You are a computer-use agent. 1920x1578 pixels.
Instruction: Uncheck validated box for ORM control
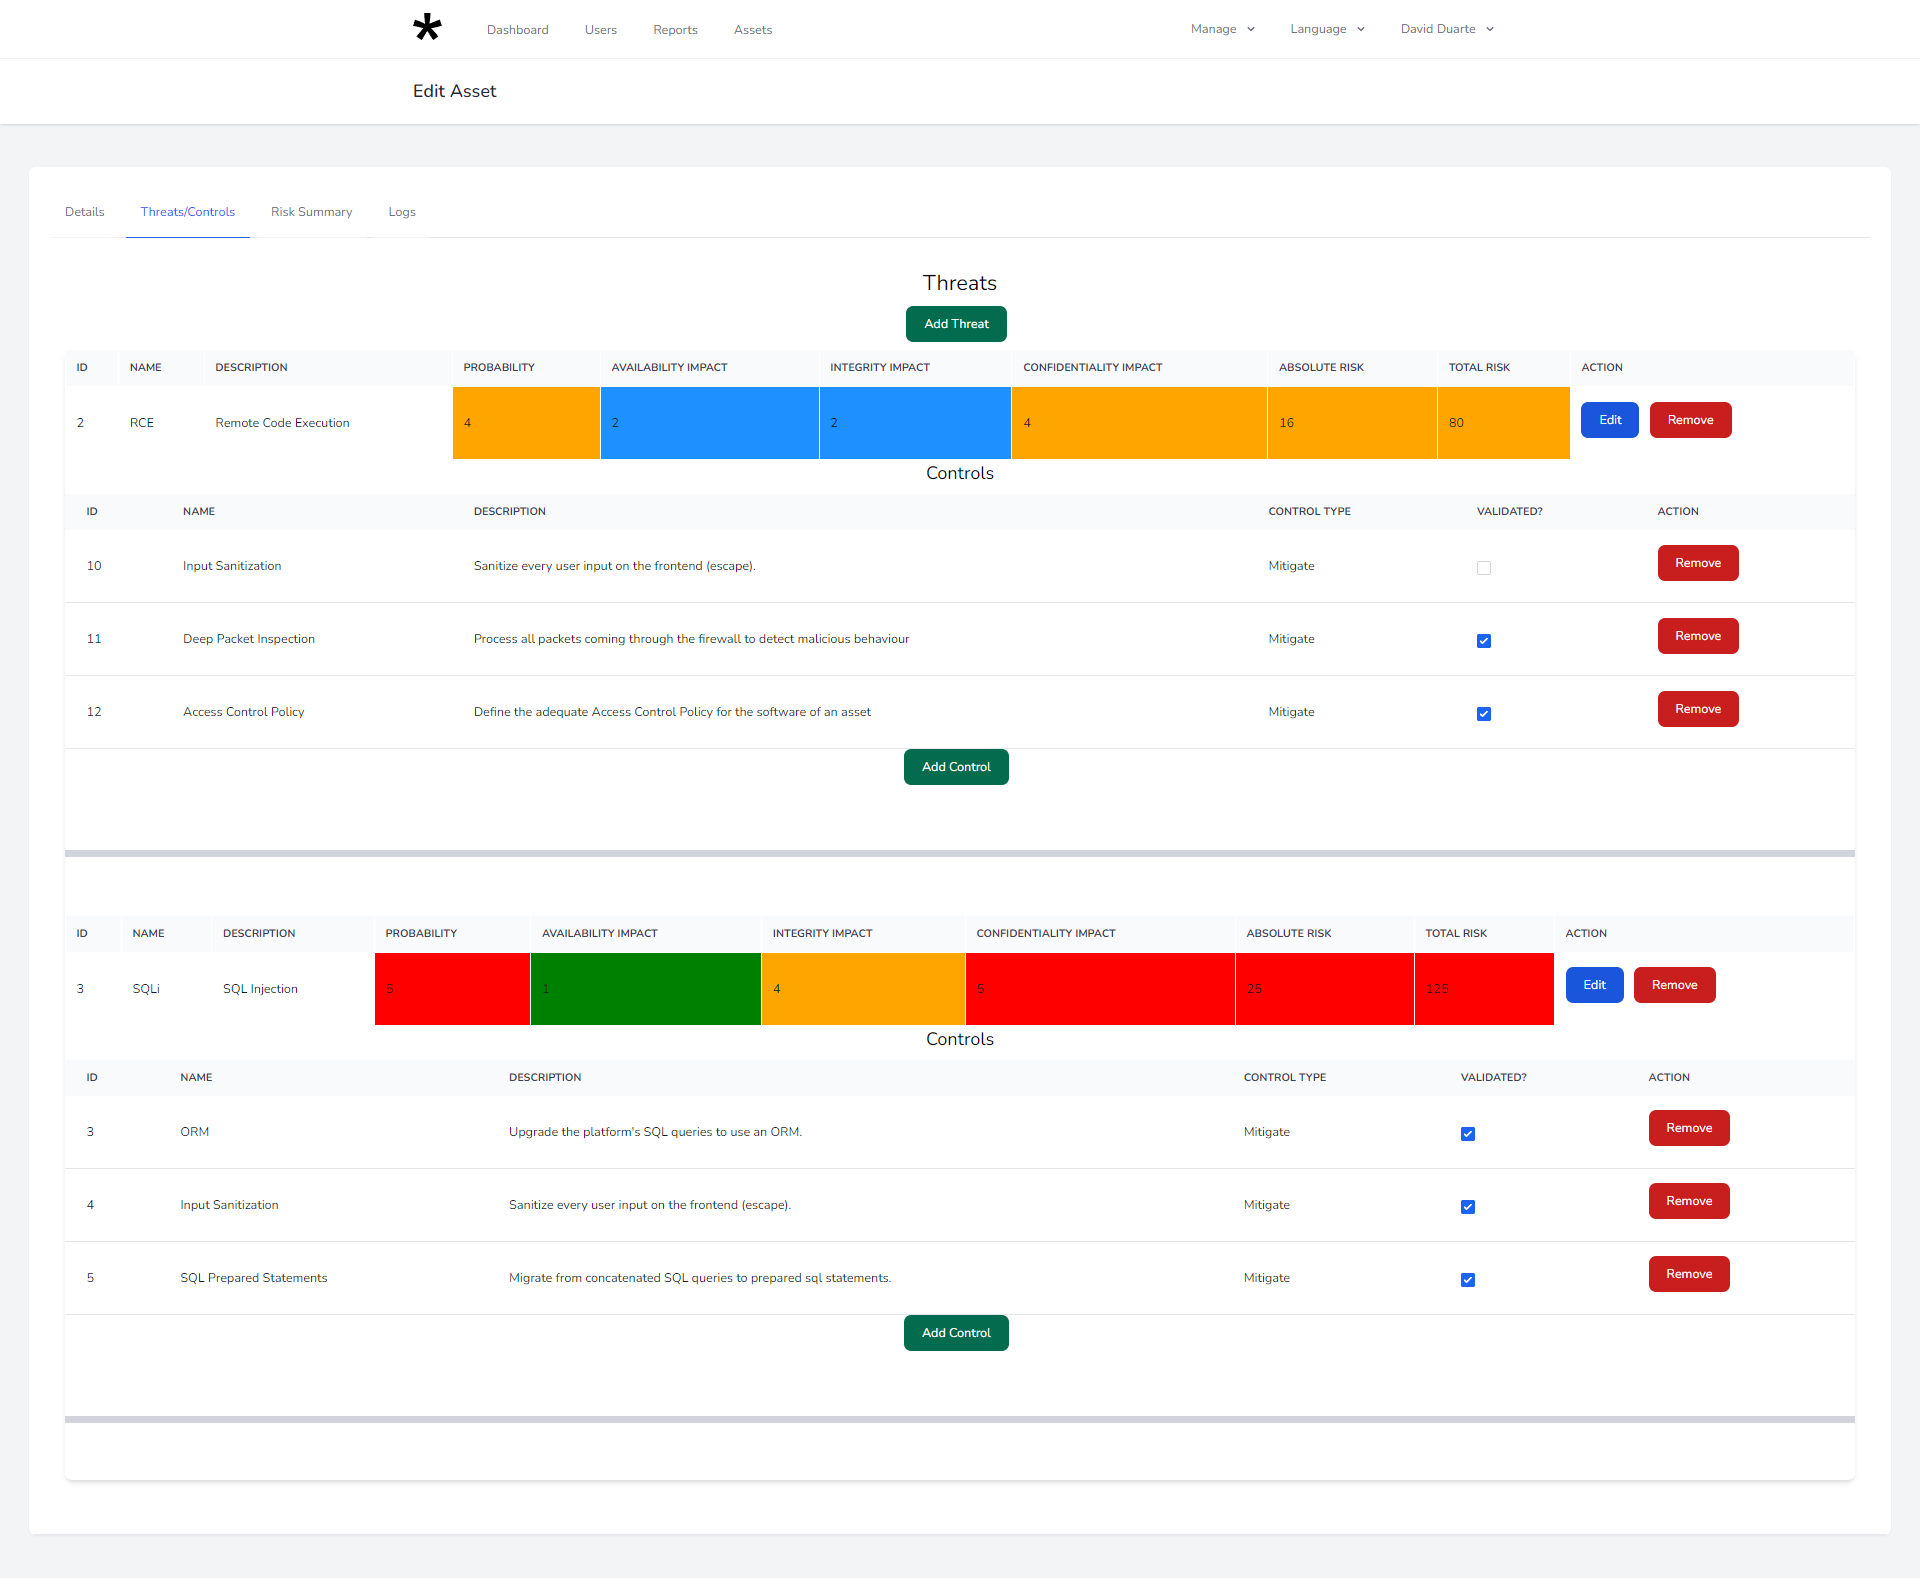(1468, 1134)
